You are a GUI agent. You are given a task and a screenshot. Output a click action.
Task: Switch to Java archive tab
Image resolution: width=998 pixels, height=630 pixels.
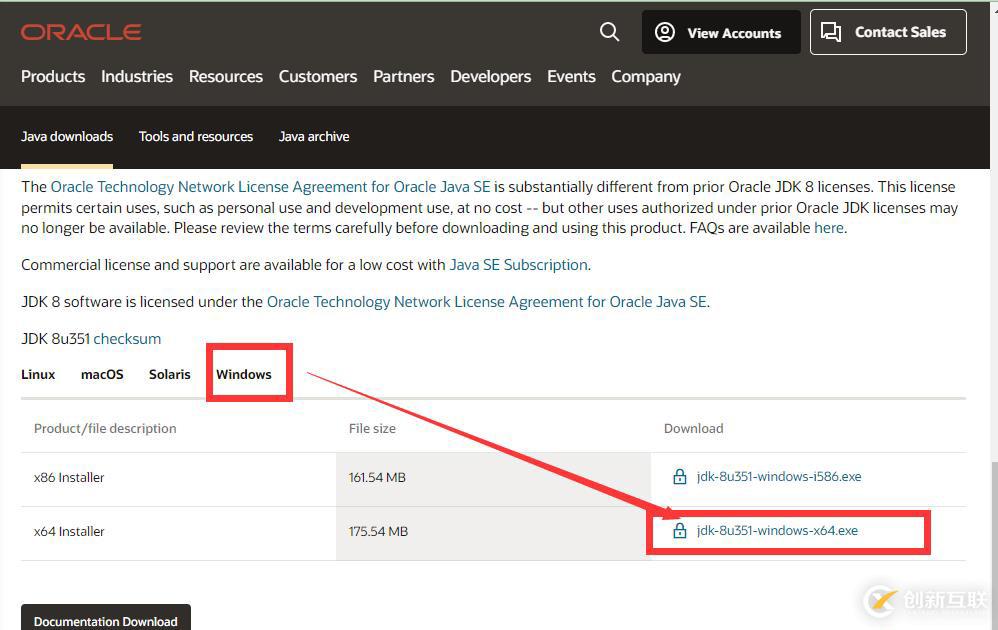314,136
